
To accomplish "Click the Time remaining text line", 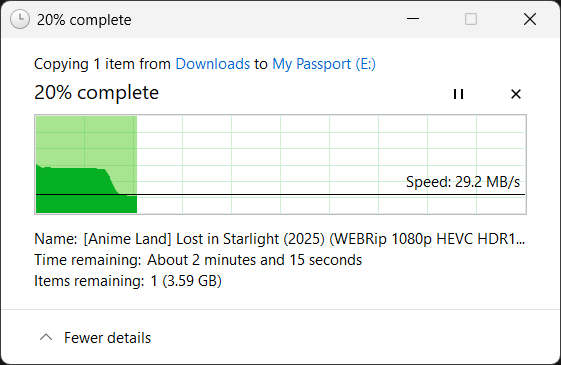I will pos(198,260).
